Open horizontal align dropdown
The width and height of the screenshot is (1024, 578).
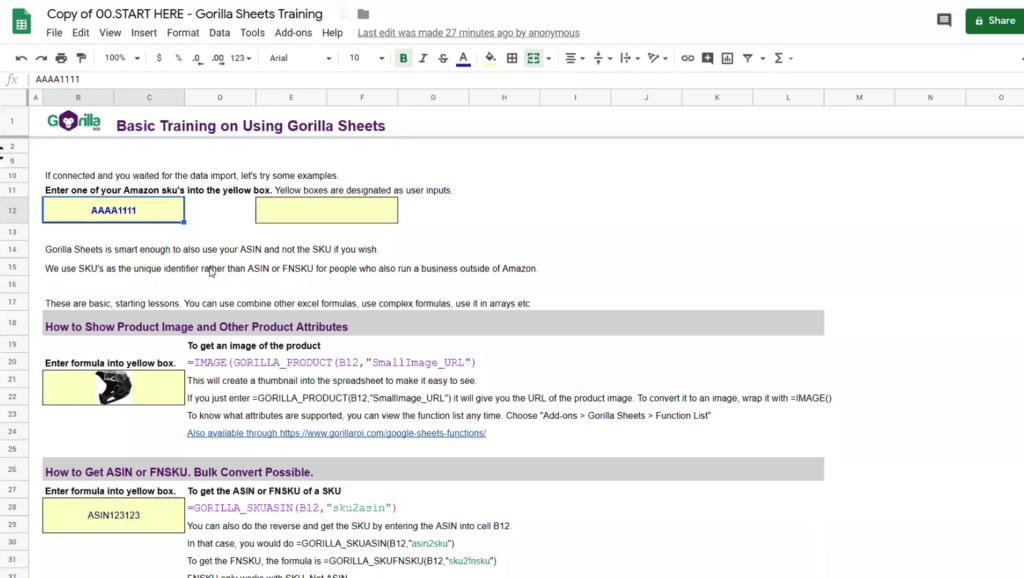574,58
